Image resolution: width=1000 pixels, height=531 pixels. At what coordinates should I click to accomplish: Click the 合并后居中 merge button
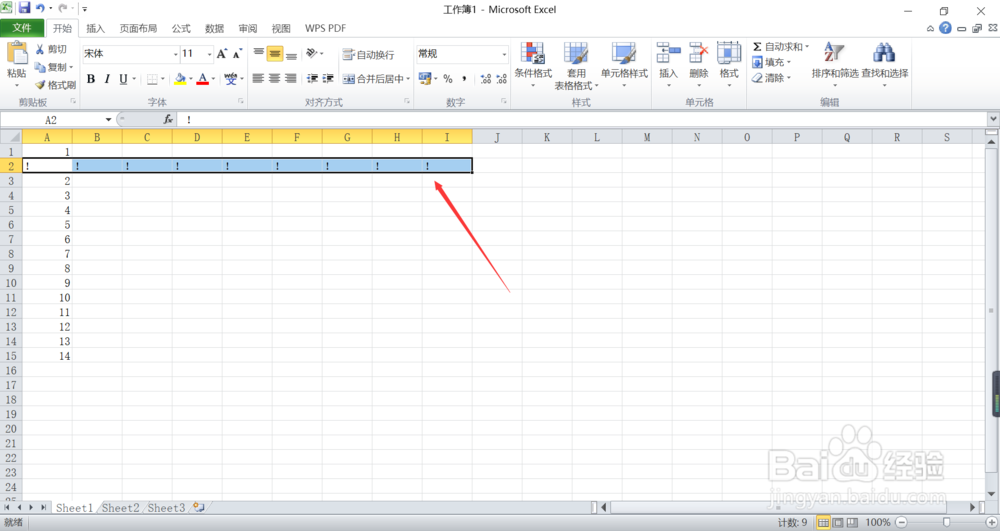(373, 78)
